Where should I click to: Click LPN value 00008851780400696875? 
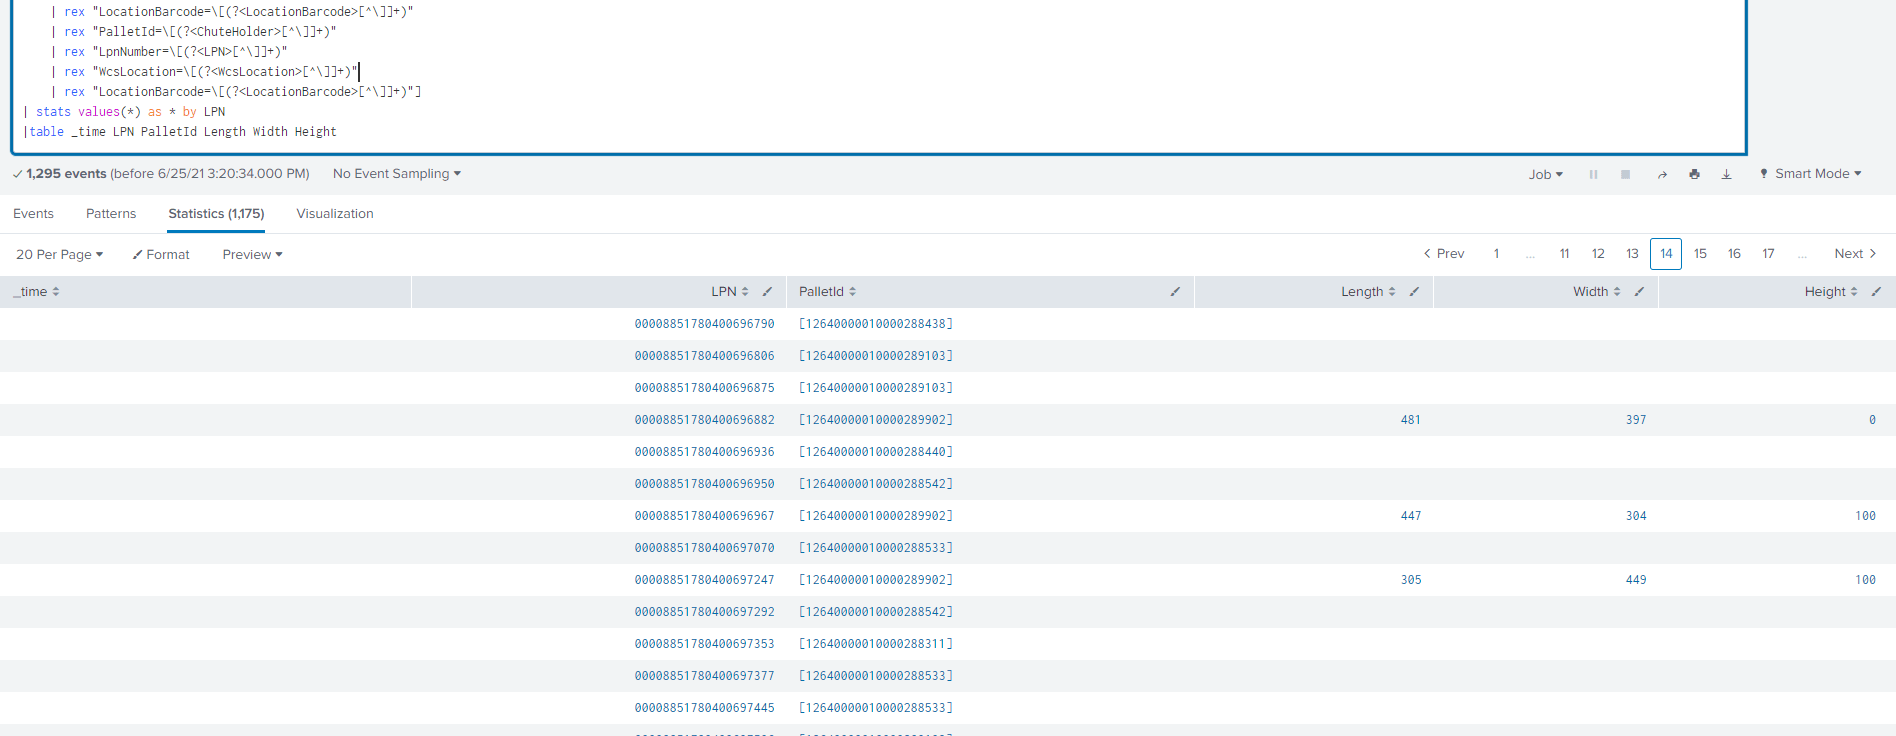pyautogui.click(x=704, y=388)
